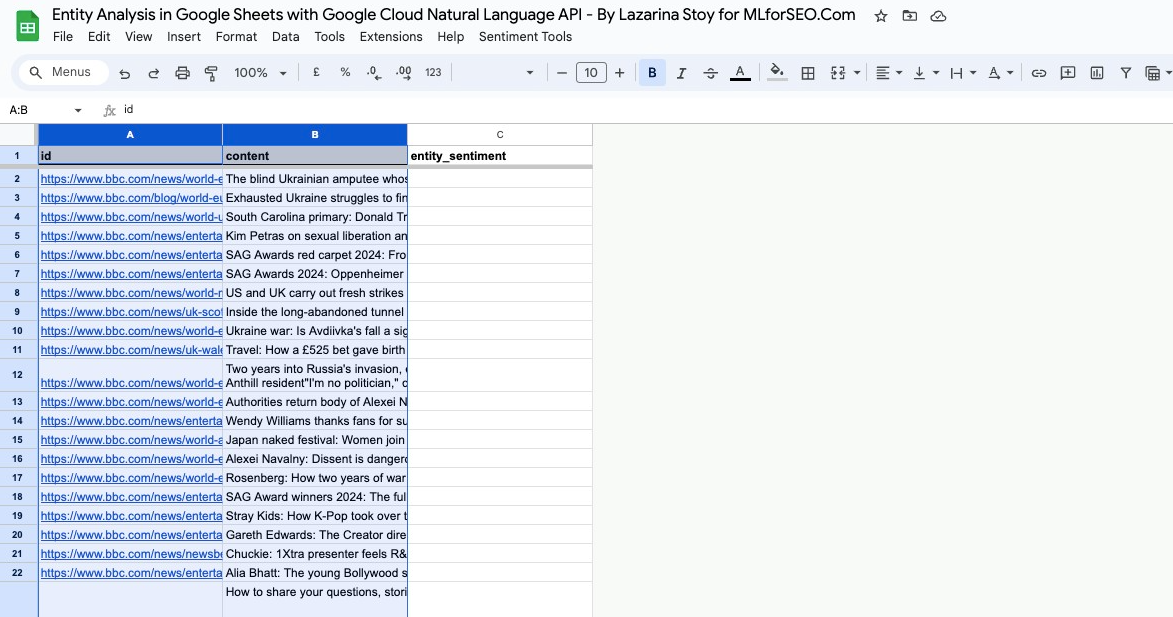Viewport: 1173px width, 617px height.
Task: Format selection as currency (£)
Action: click(316, 73)
